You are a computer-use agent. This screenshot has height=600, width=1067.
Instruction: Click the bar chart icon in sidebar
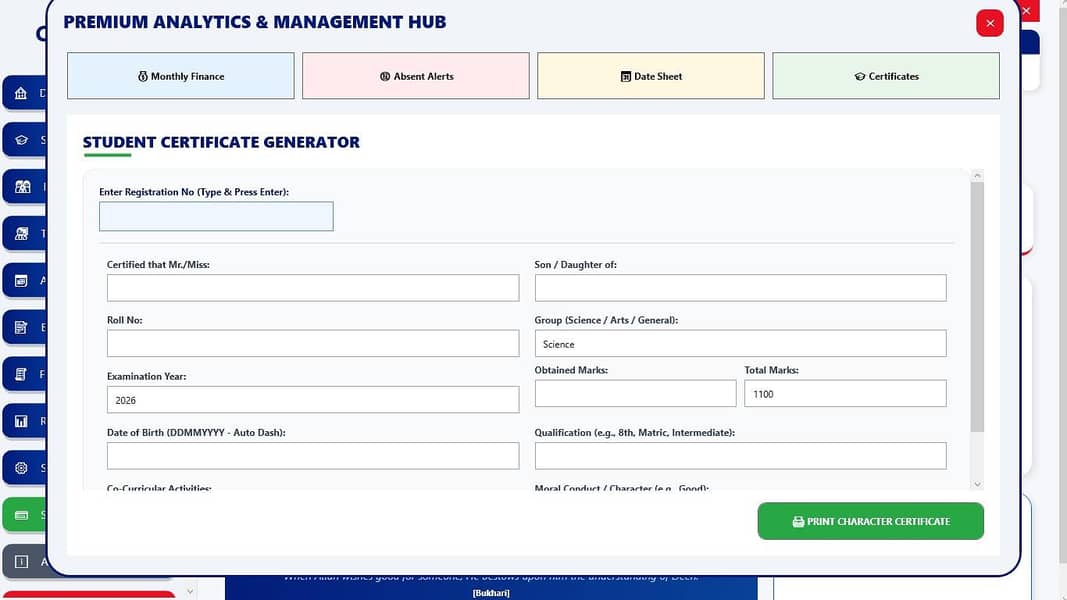click(21, 421)
